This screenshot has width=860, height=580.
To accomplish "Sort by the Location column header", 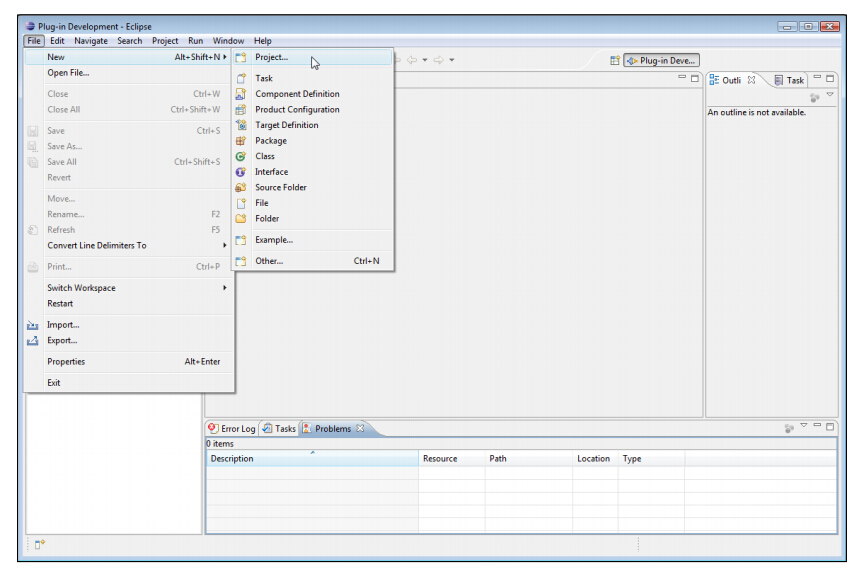I will (596, 459).
